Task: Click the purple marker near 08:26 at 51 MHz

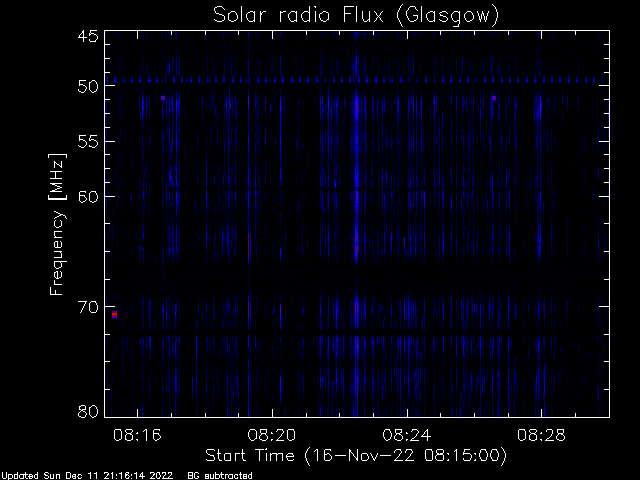Action: point(494,98)
